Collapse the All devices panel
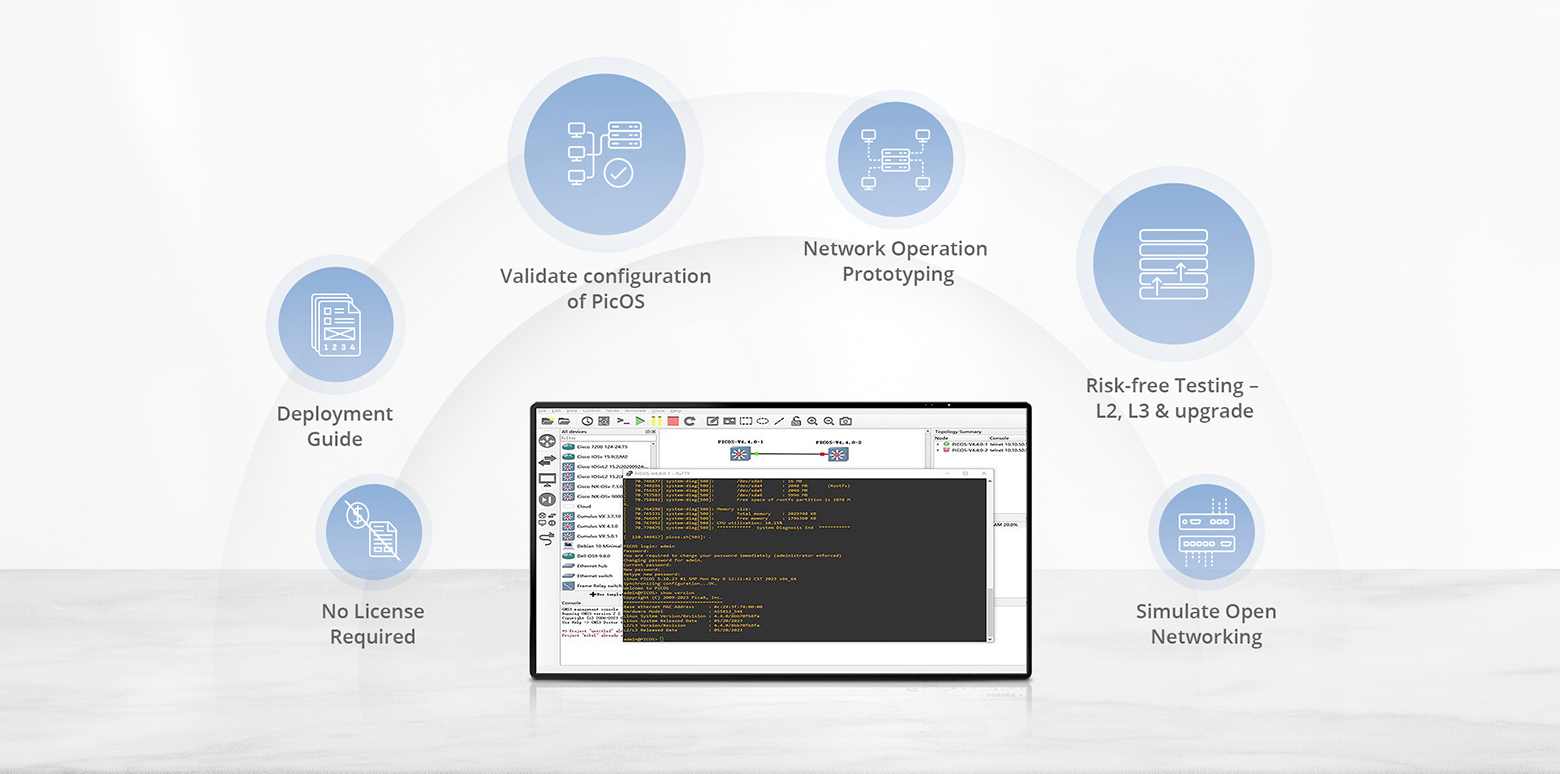The height and width of the screenshot is (774, 1560). (x=648, y=431)
